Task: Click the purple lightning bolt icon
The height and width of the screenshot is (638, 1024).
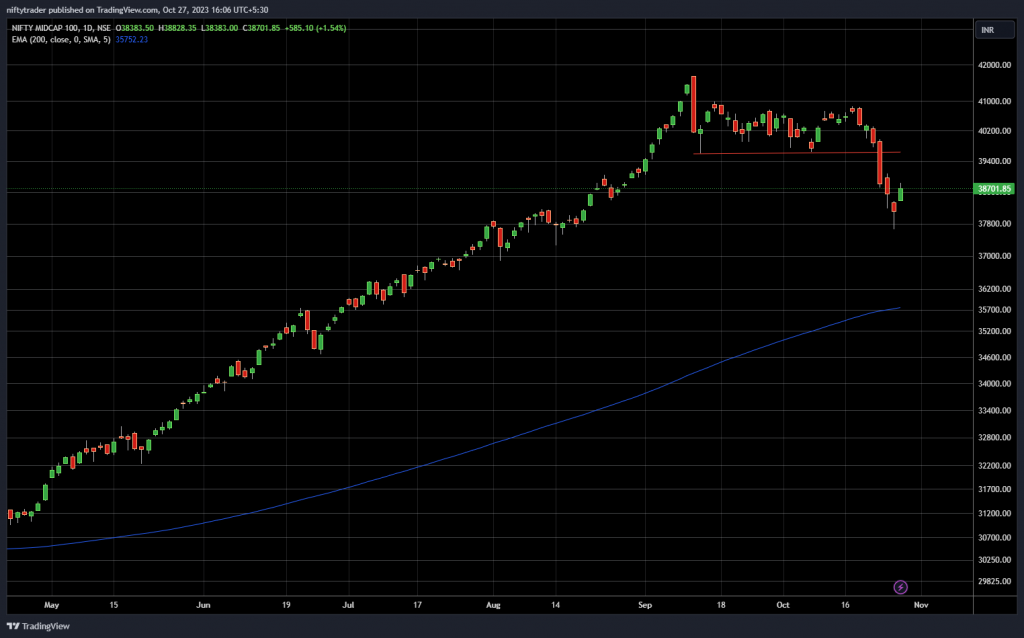Action: [x=900, y=587]
